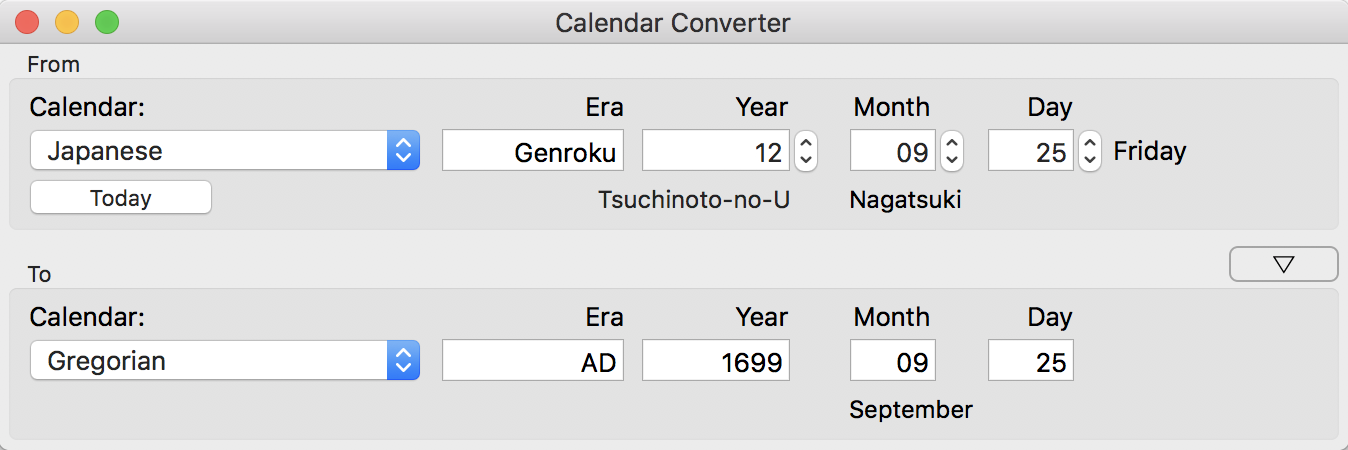1348x450 pixels.
Task: Set date with the Today button
Action: pyautogui.click(x=121, y=198)
